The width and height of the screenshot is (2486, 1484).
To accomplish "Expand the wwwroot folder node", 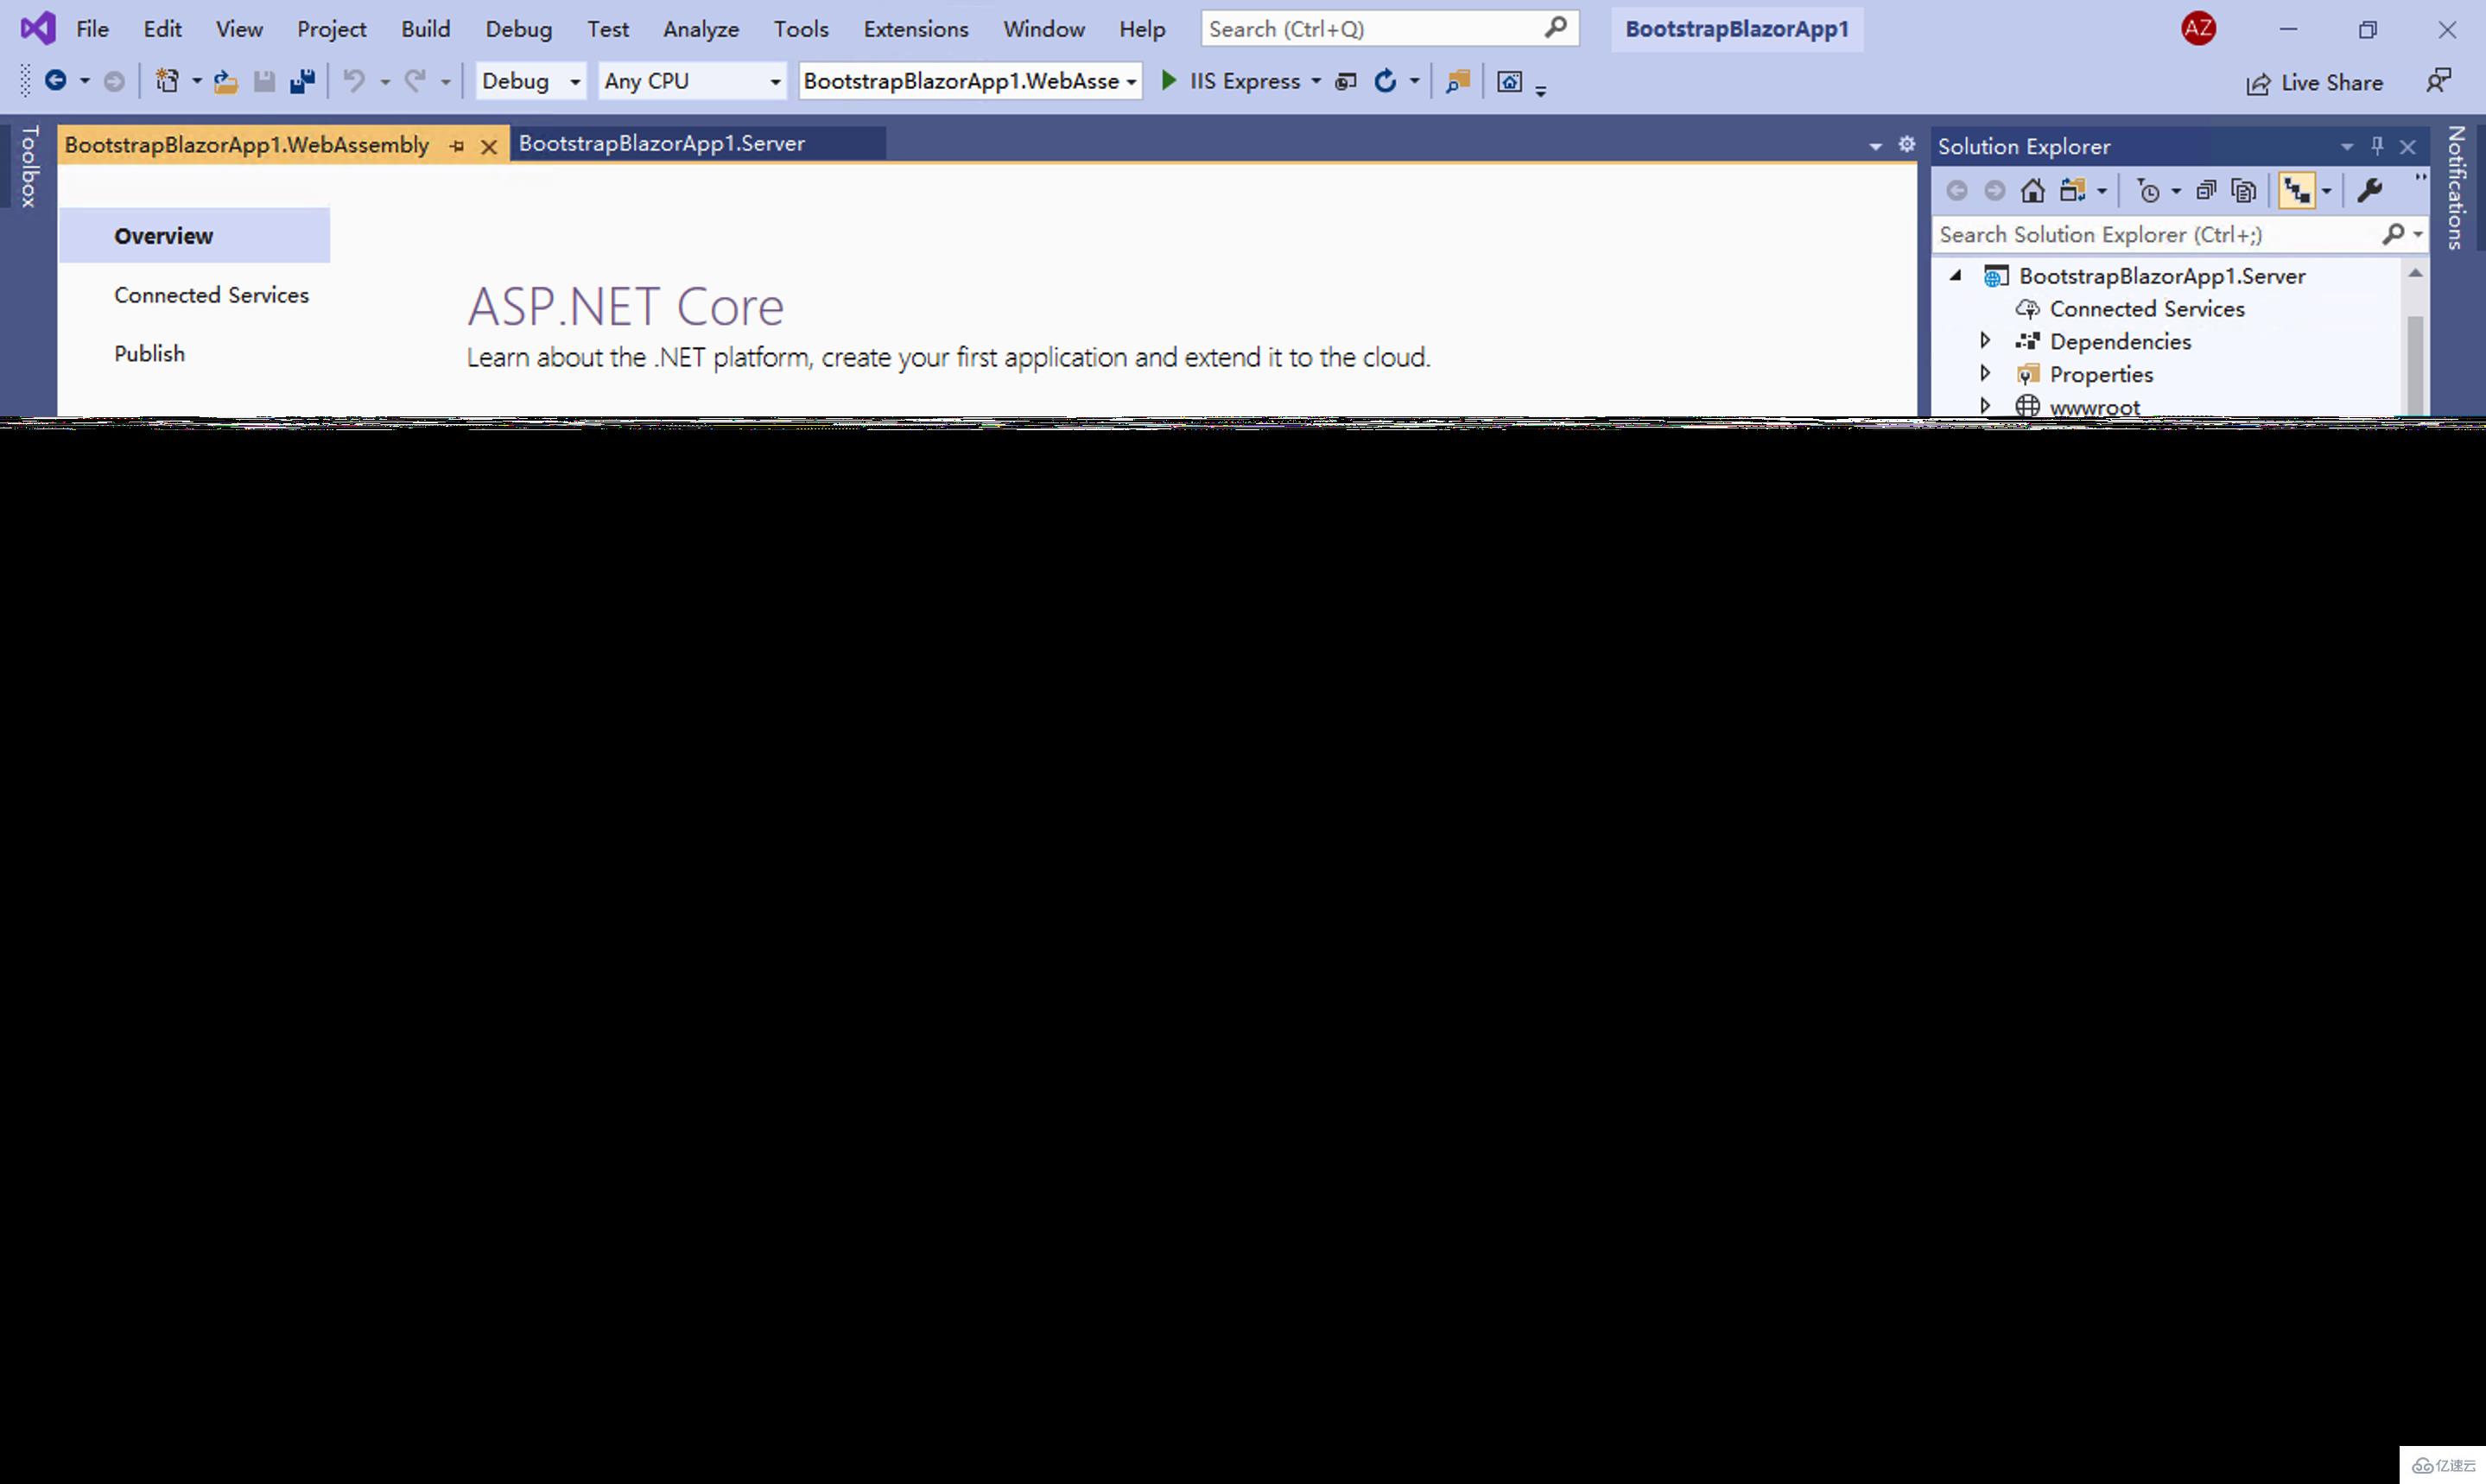I will coord(1985,405).
